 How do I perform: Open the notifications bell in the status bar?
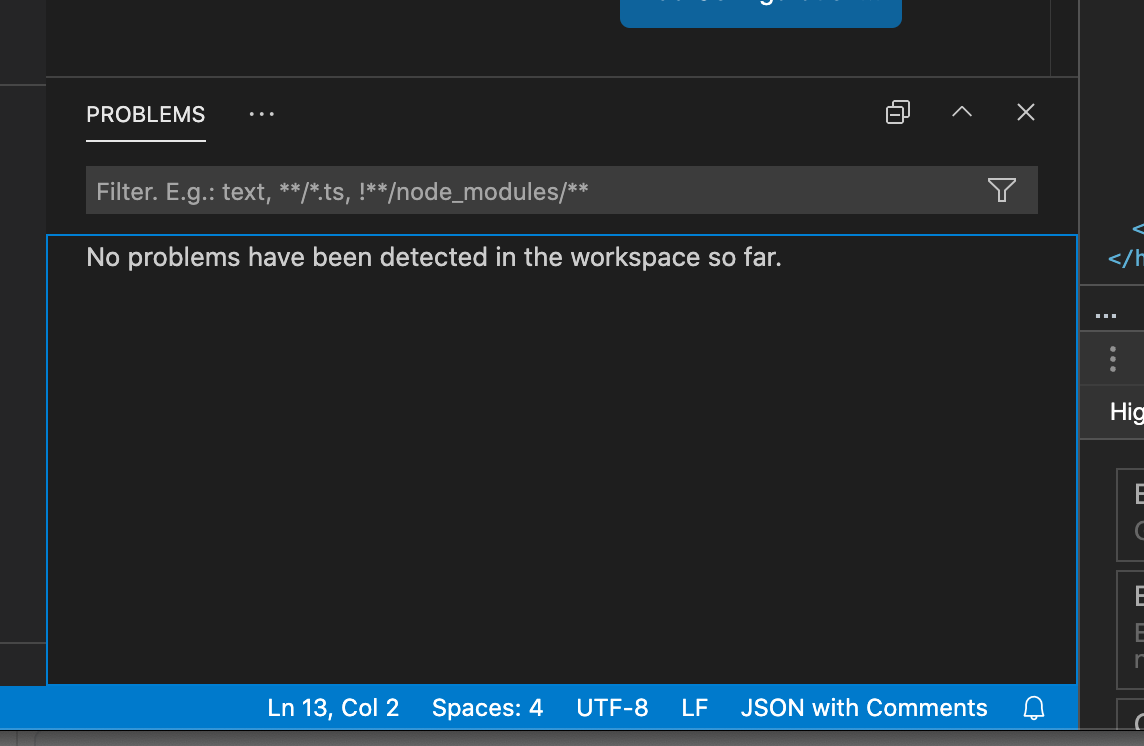point(1035,708)
